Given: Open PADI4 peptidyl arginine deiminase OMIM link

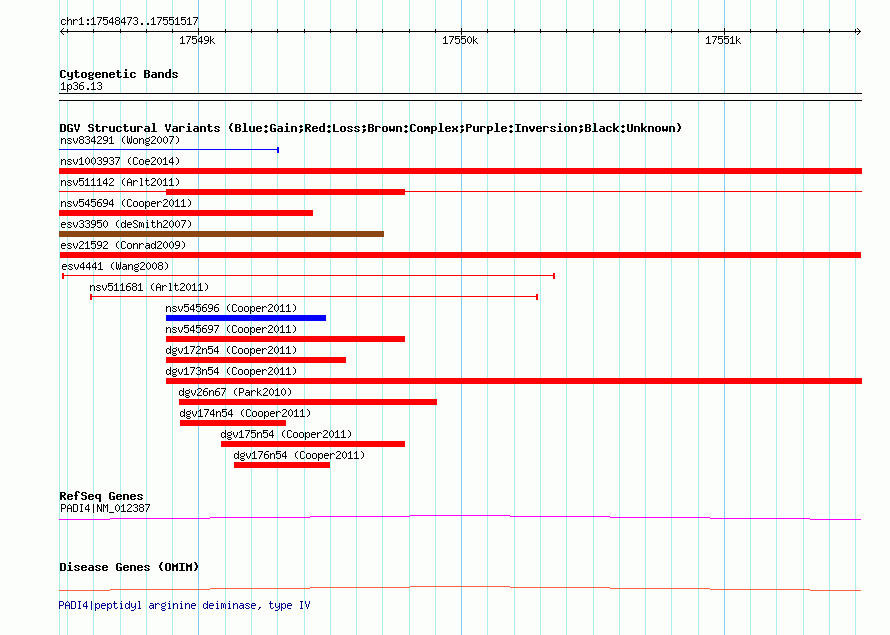Looking at the screenshot, I should [184, 605].
